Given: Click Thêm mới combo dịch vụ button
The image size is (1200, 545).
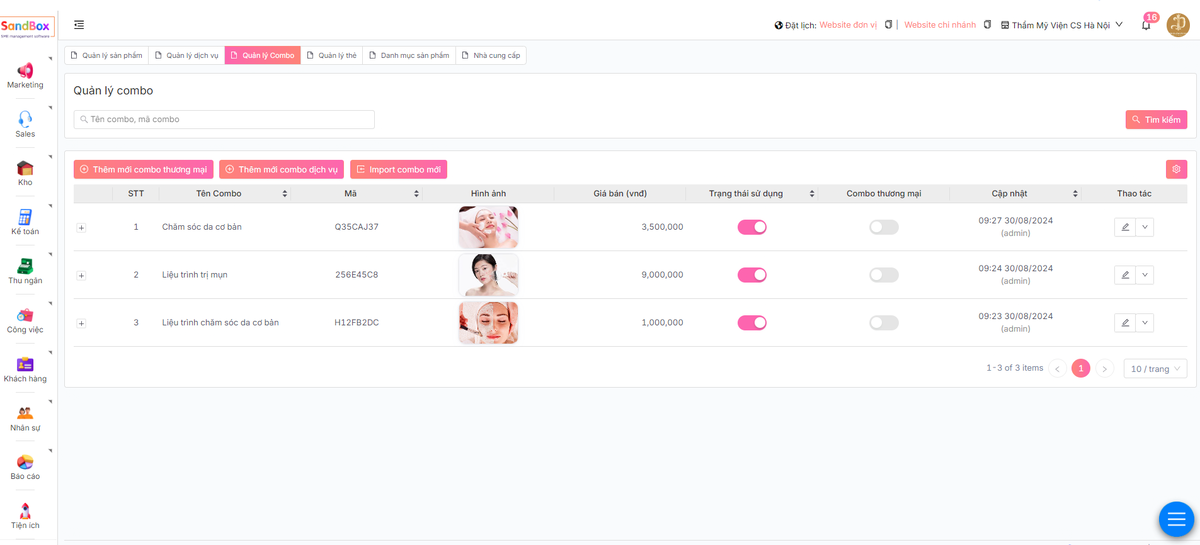Looking at the screenshot, I should tap(281, 170).
